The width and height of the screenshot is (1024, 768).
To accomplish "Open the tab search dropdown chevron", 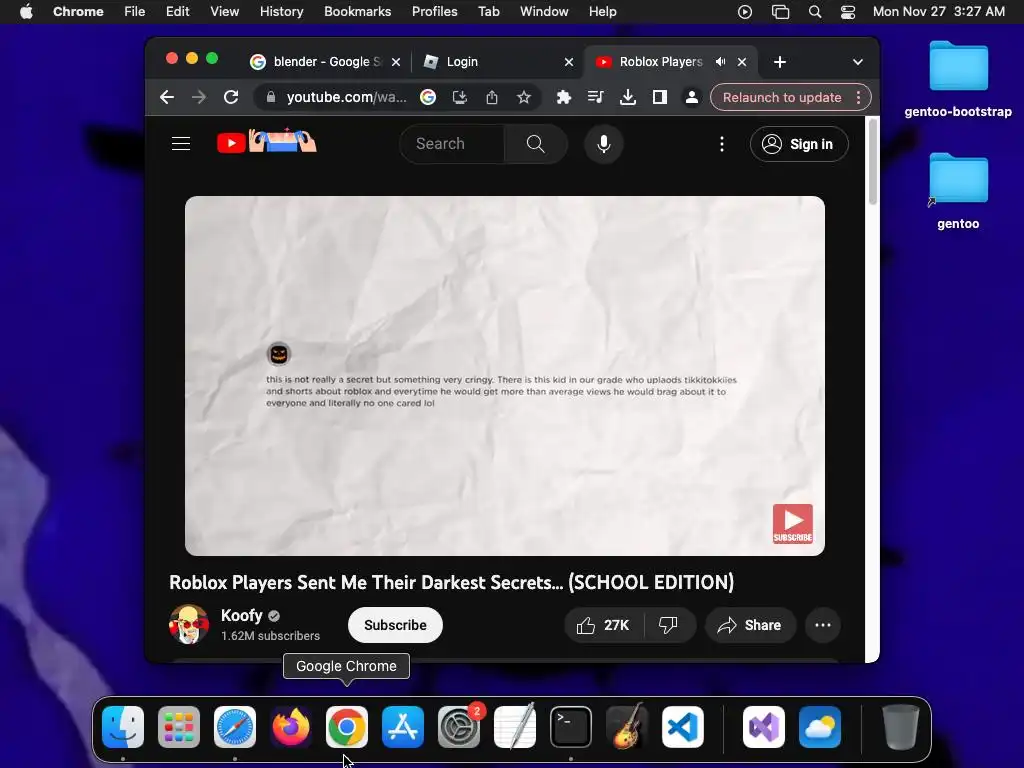I will 857,61.
